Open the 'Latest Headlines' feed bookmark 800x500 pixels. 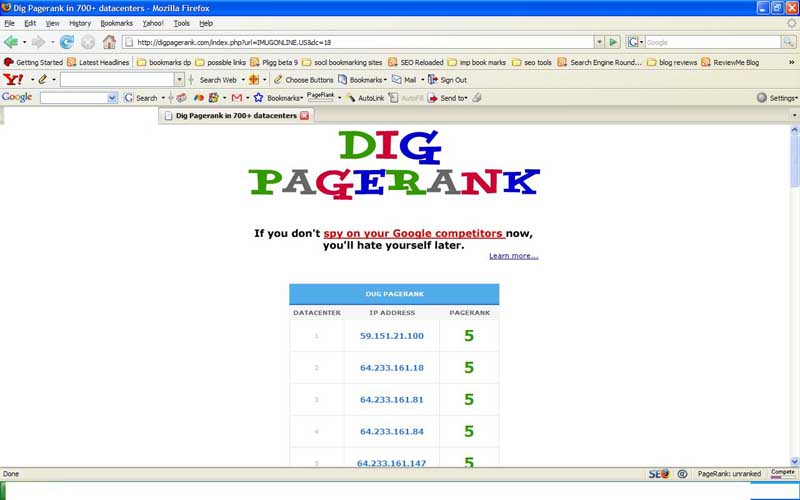[98, 62]
